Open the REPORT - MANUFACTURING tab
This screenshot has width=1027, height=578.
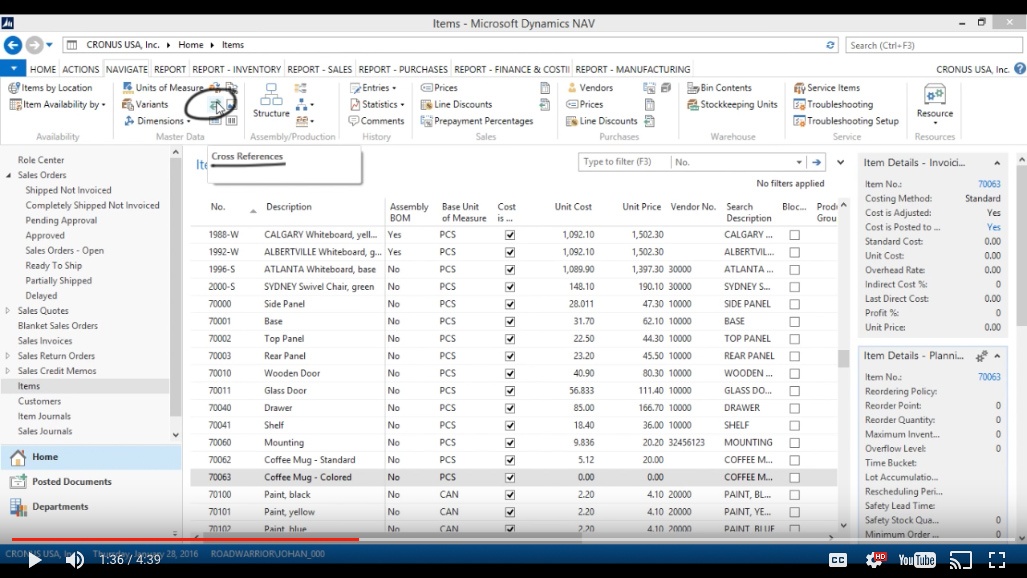click(x=633, y=69)
